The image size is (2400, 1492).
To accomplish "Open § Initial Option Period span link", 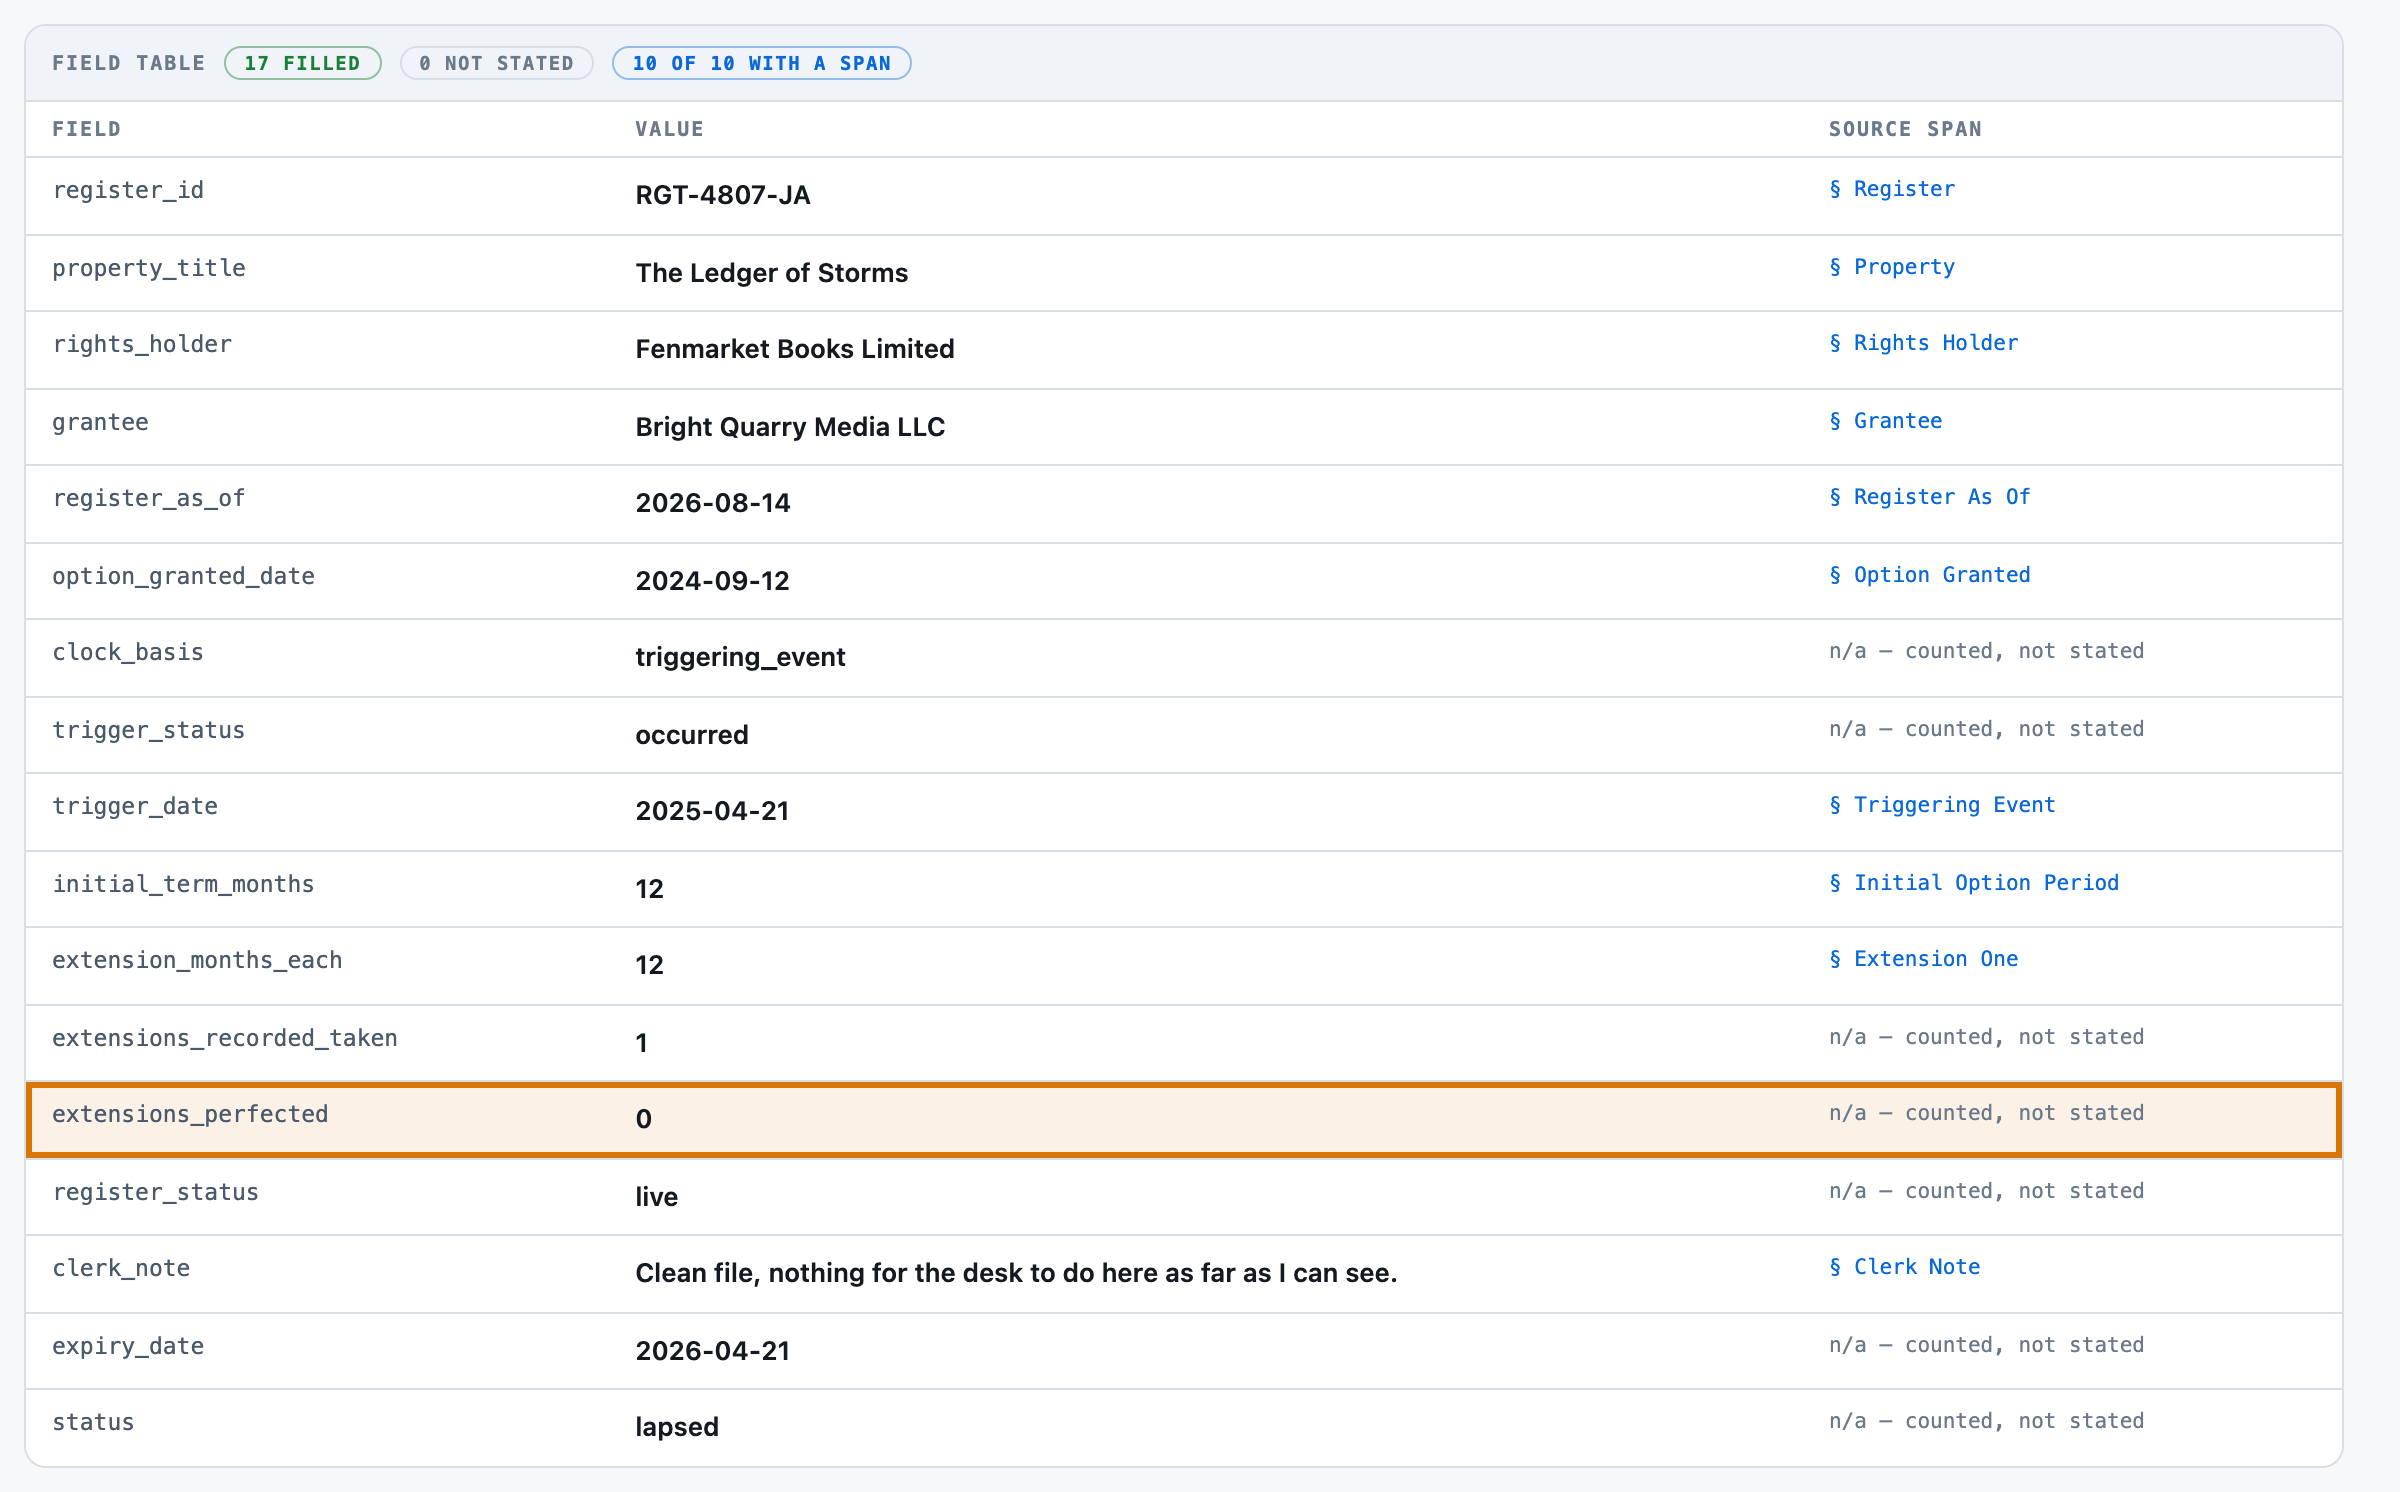I will [1974, 883].
